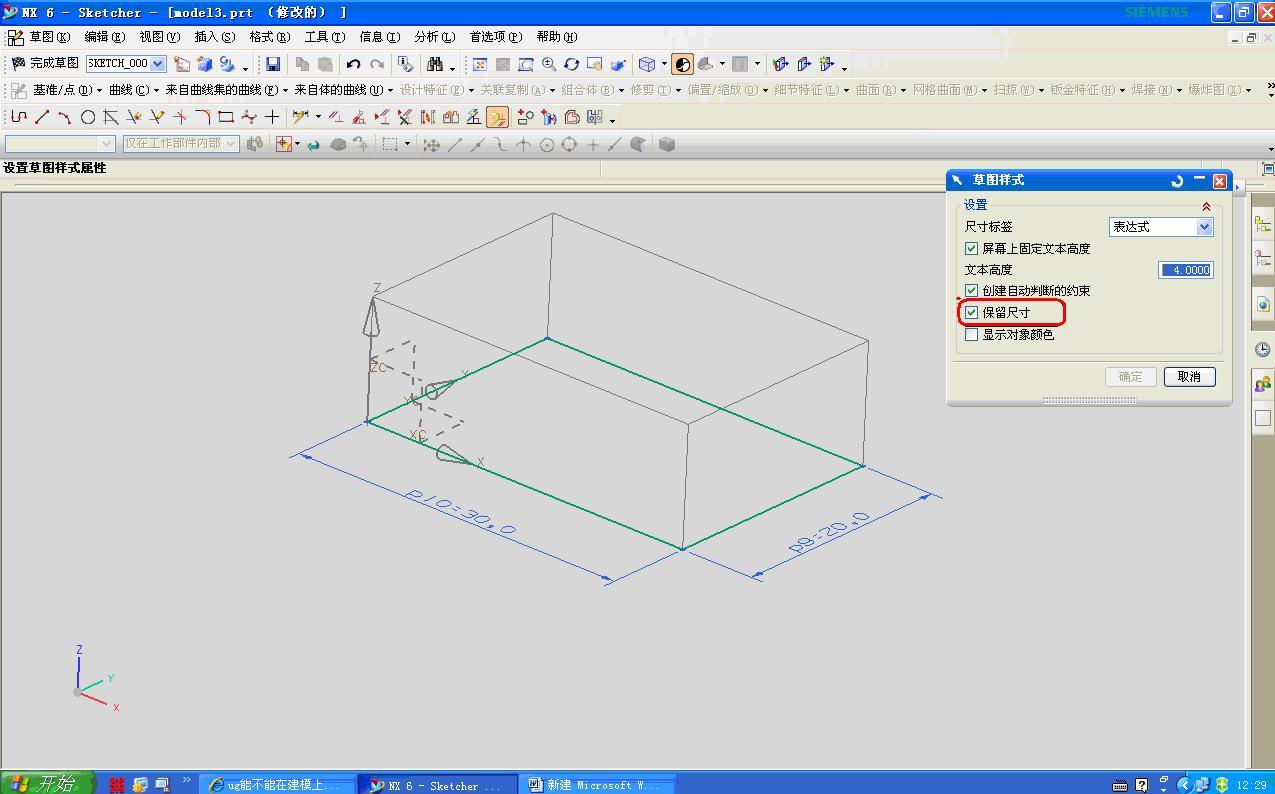Viewport: 1275px width, 794px height.
Task: Click the Windows 开始 Start button
Action: (x=47, y=784)
